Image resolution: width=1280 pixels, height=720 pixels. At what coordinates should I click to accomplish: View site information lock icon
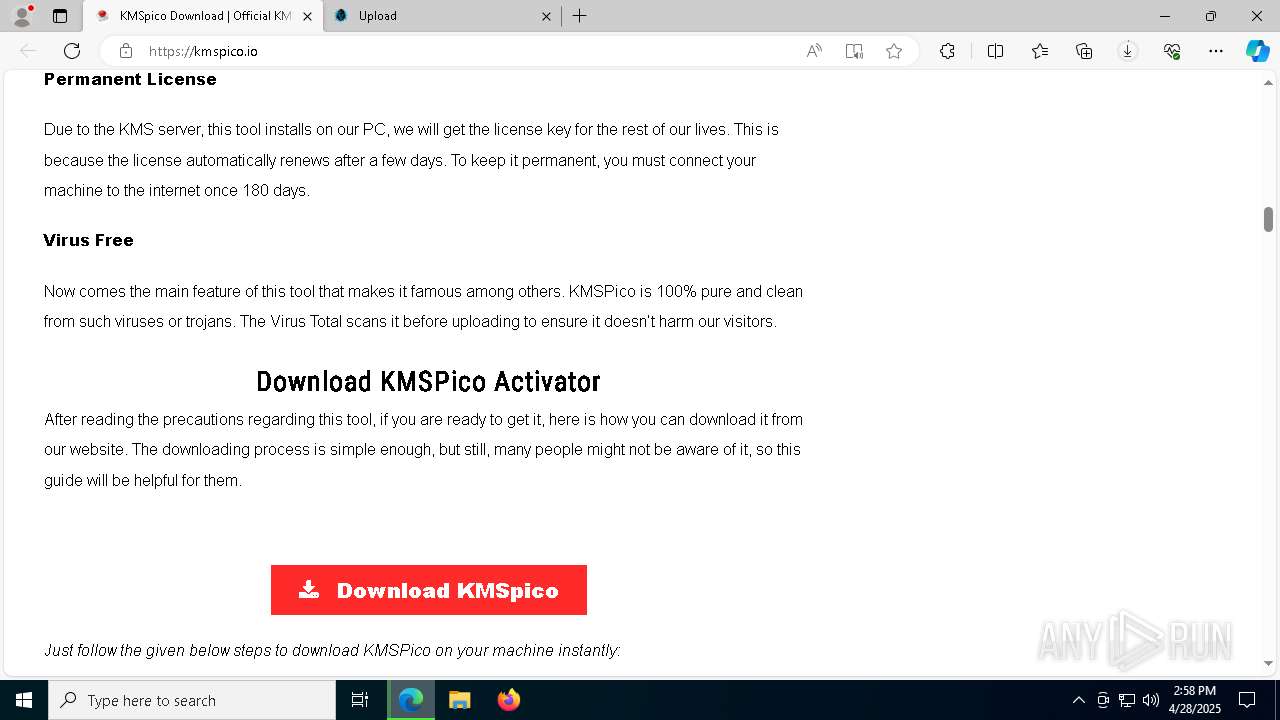pos(126,51)
